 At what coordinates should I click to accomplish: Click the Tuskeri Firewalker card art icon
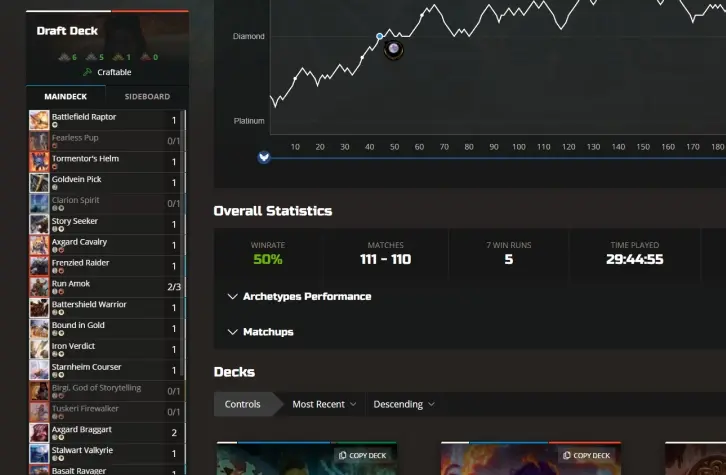[x=39, y=412]
